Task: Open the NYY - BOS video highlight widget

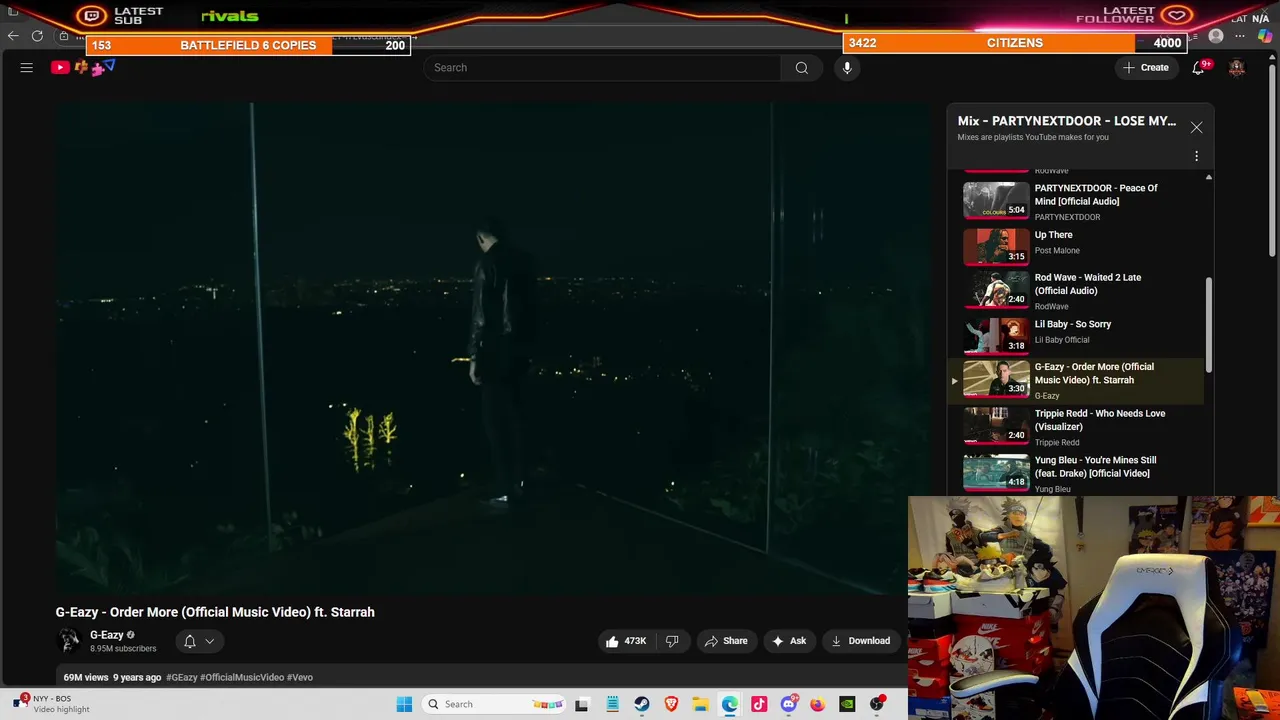Action: 52,704
